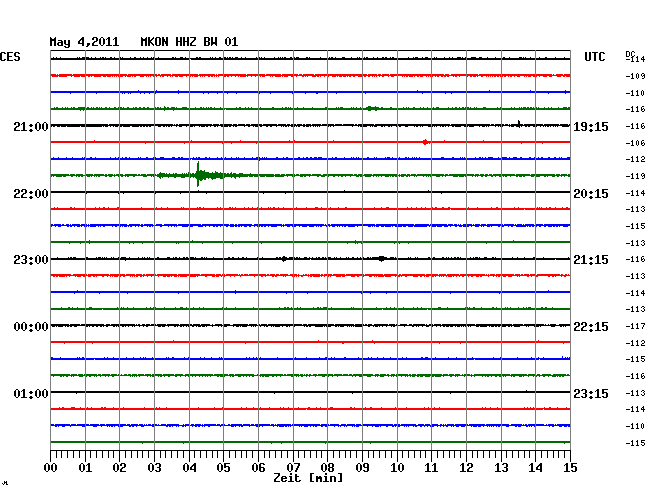Click the DC offset value -109

635,76
